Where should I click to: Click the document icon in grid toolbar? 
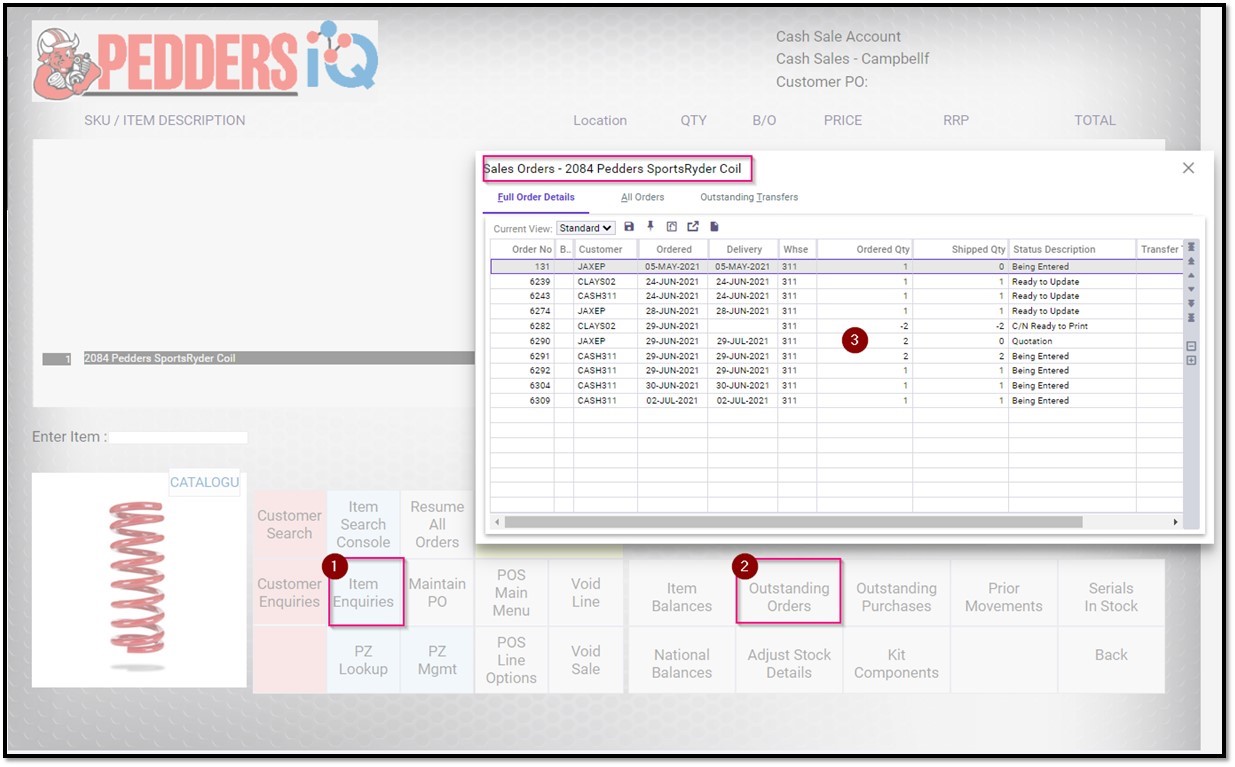714,227
